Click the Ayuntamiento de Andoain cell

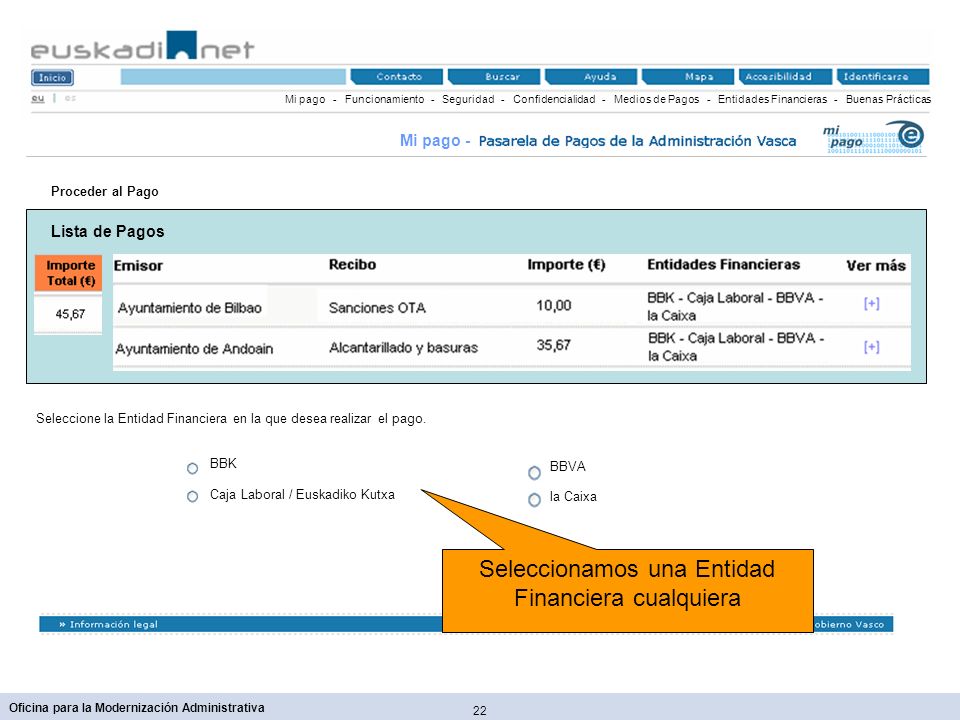[x=194, y=349]
